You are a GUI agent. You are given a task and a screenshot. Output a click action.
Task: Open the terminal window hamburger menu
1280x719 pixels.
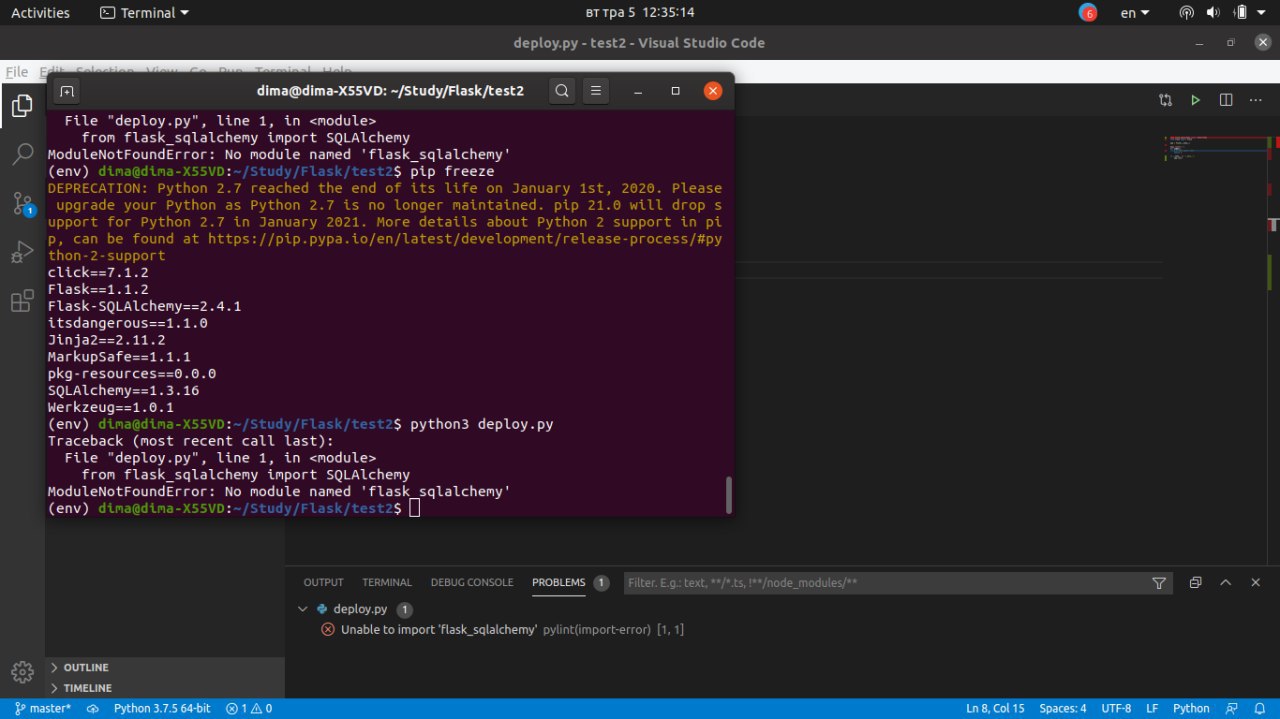pyautogui.click(x=596, y=91)
